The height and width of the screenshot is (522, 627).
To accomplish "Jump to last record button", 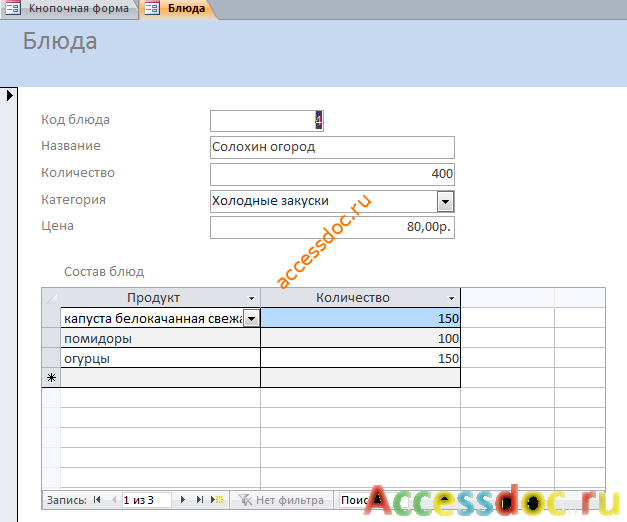I will click(200, 500).
